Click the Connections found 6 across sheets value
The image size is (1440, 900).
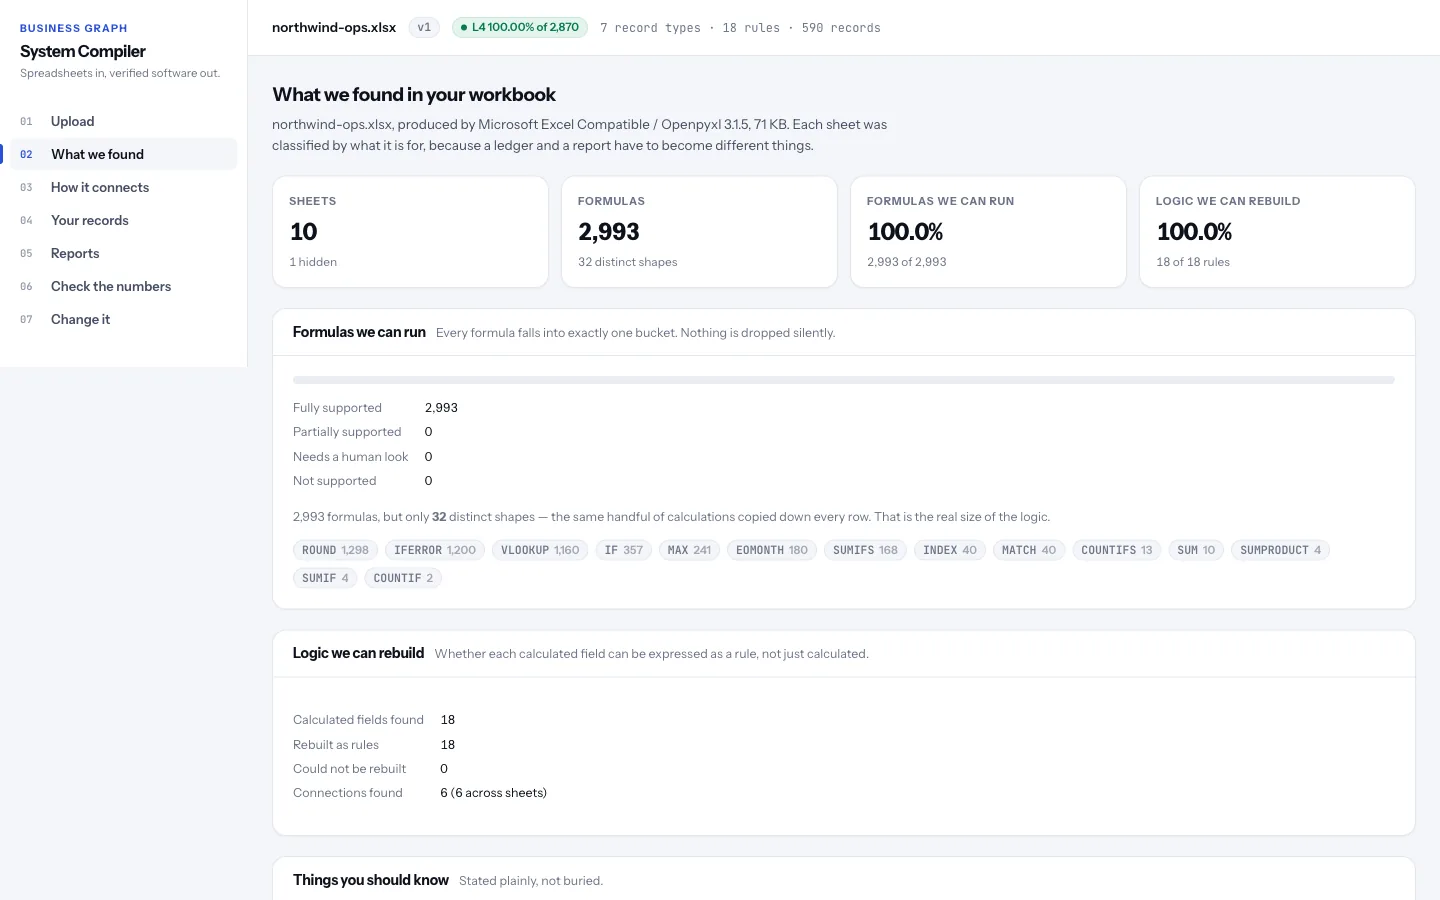coord(494,793)
